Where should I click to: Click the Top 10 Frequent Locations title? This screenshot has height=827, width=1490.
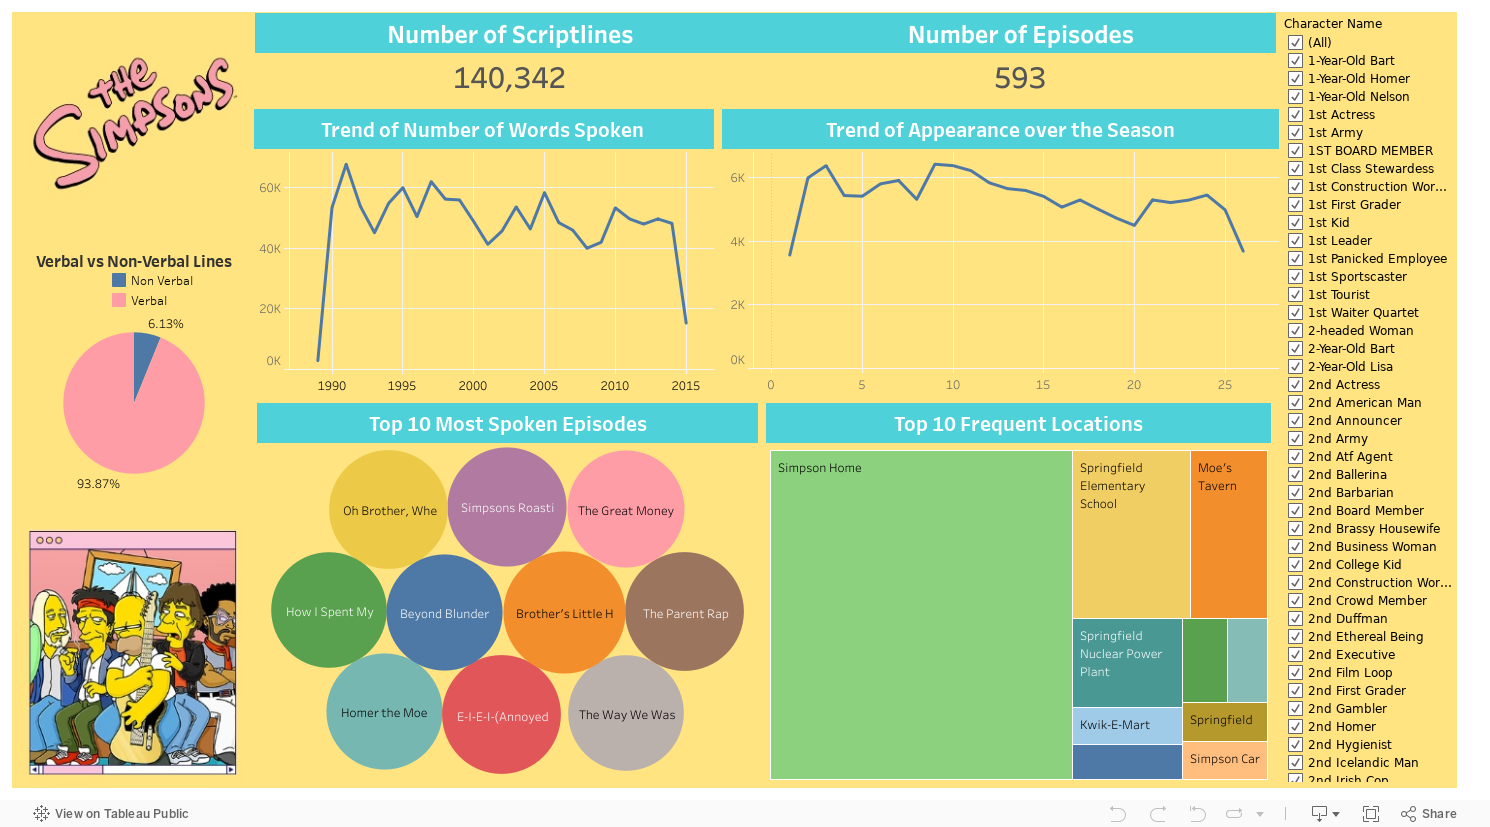[x=1018, y=424]
